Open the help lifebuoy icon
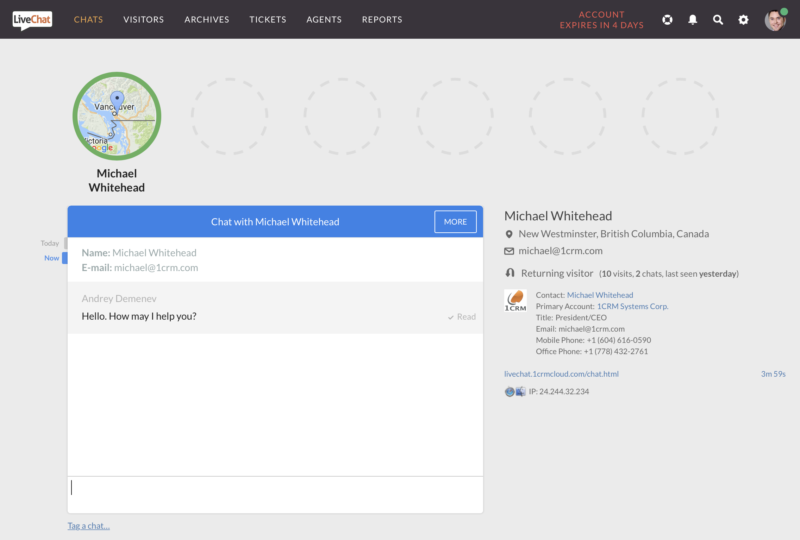The width and height of the screenshot is (800, 540). 667,20
